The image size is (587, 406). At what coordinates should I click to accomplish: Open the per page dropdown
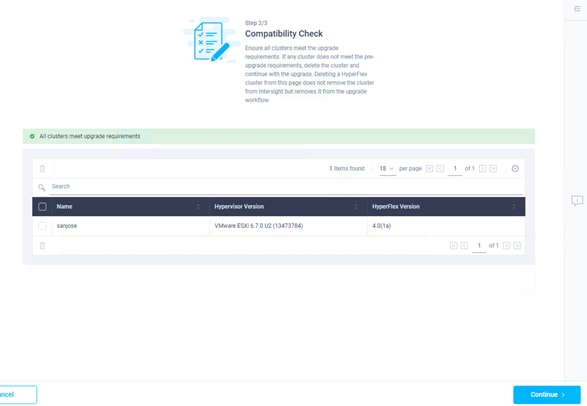(x=387, y=169)
